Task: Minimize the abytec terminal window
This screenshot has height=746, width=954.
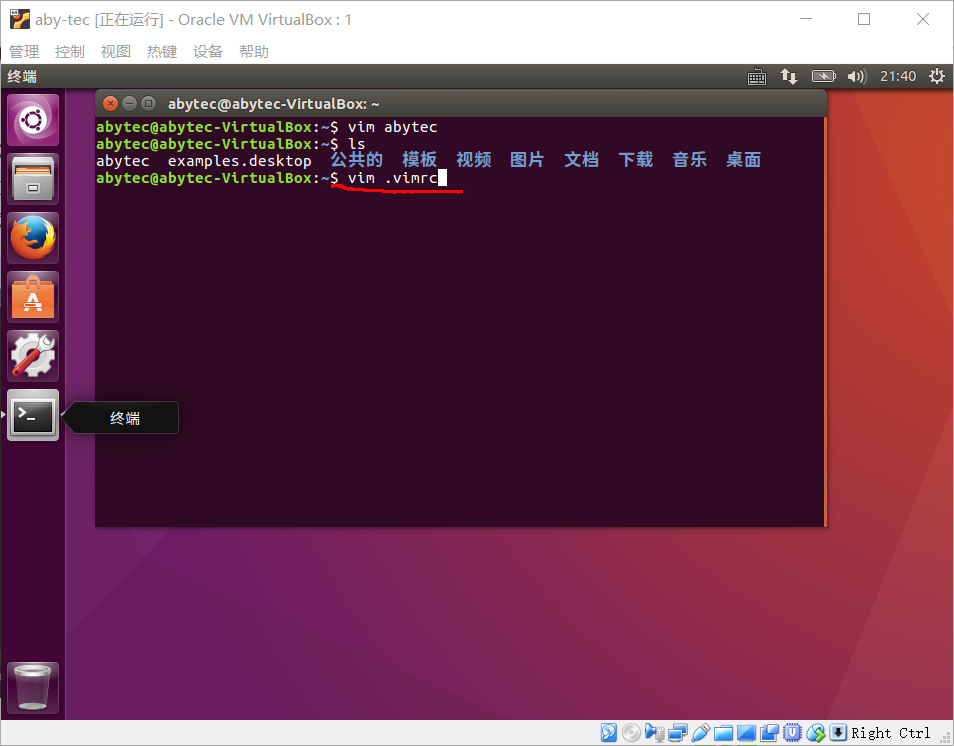Action: pyautogui.click(x=129, y=103)
